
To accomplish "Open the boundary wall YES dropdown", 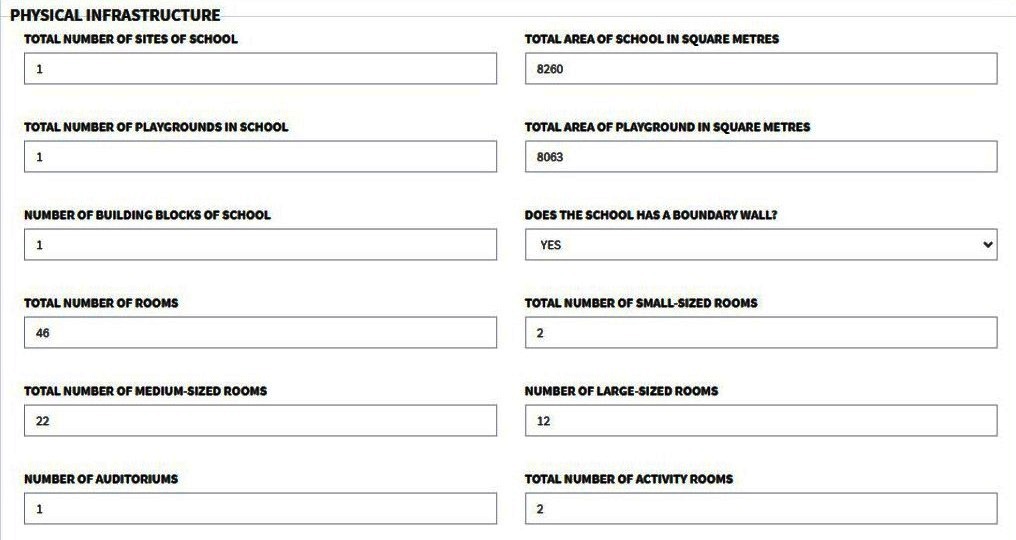I will pyautogui.click(x=760, y=245).
